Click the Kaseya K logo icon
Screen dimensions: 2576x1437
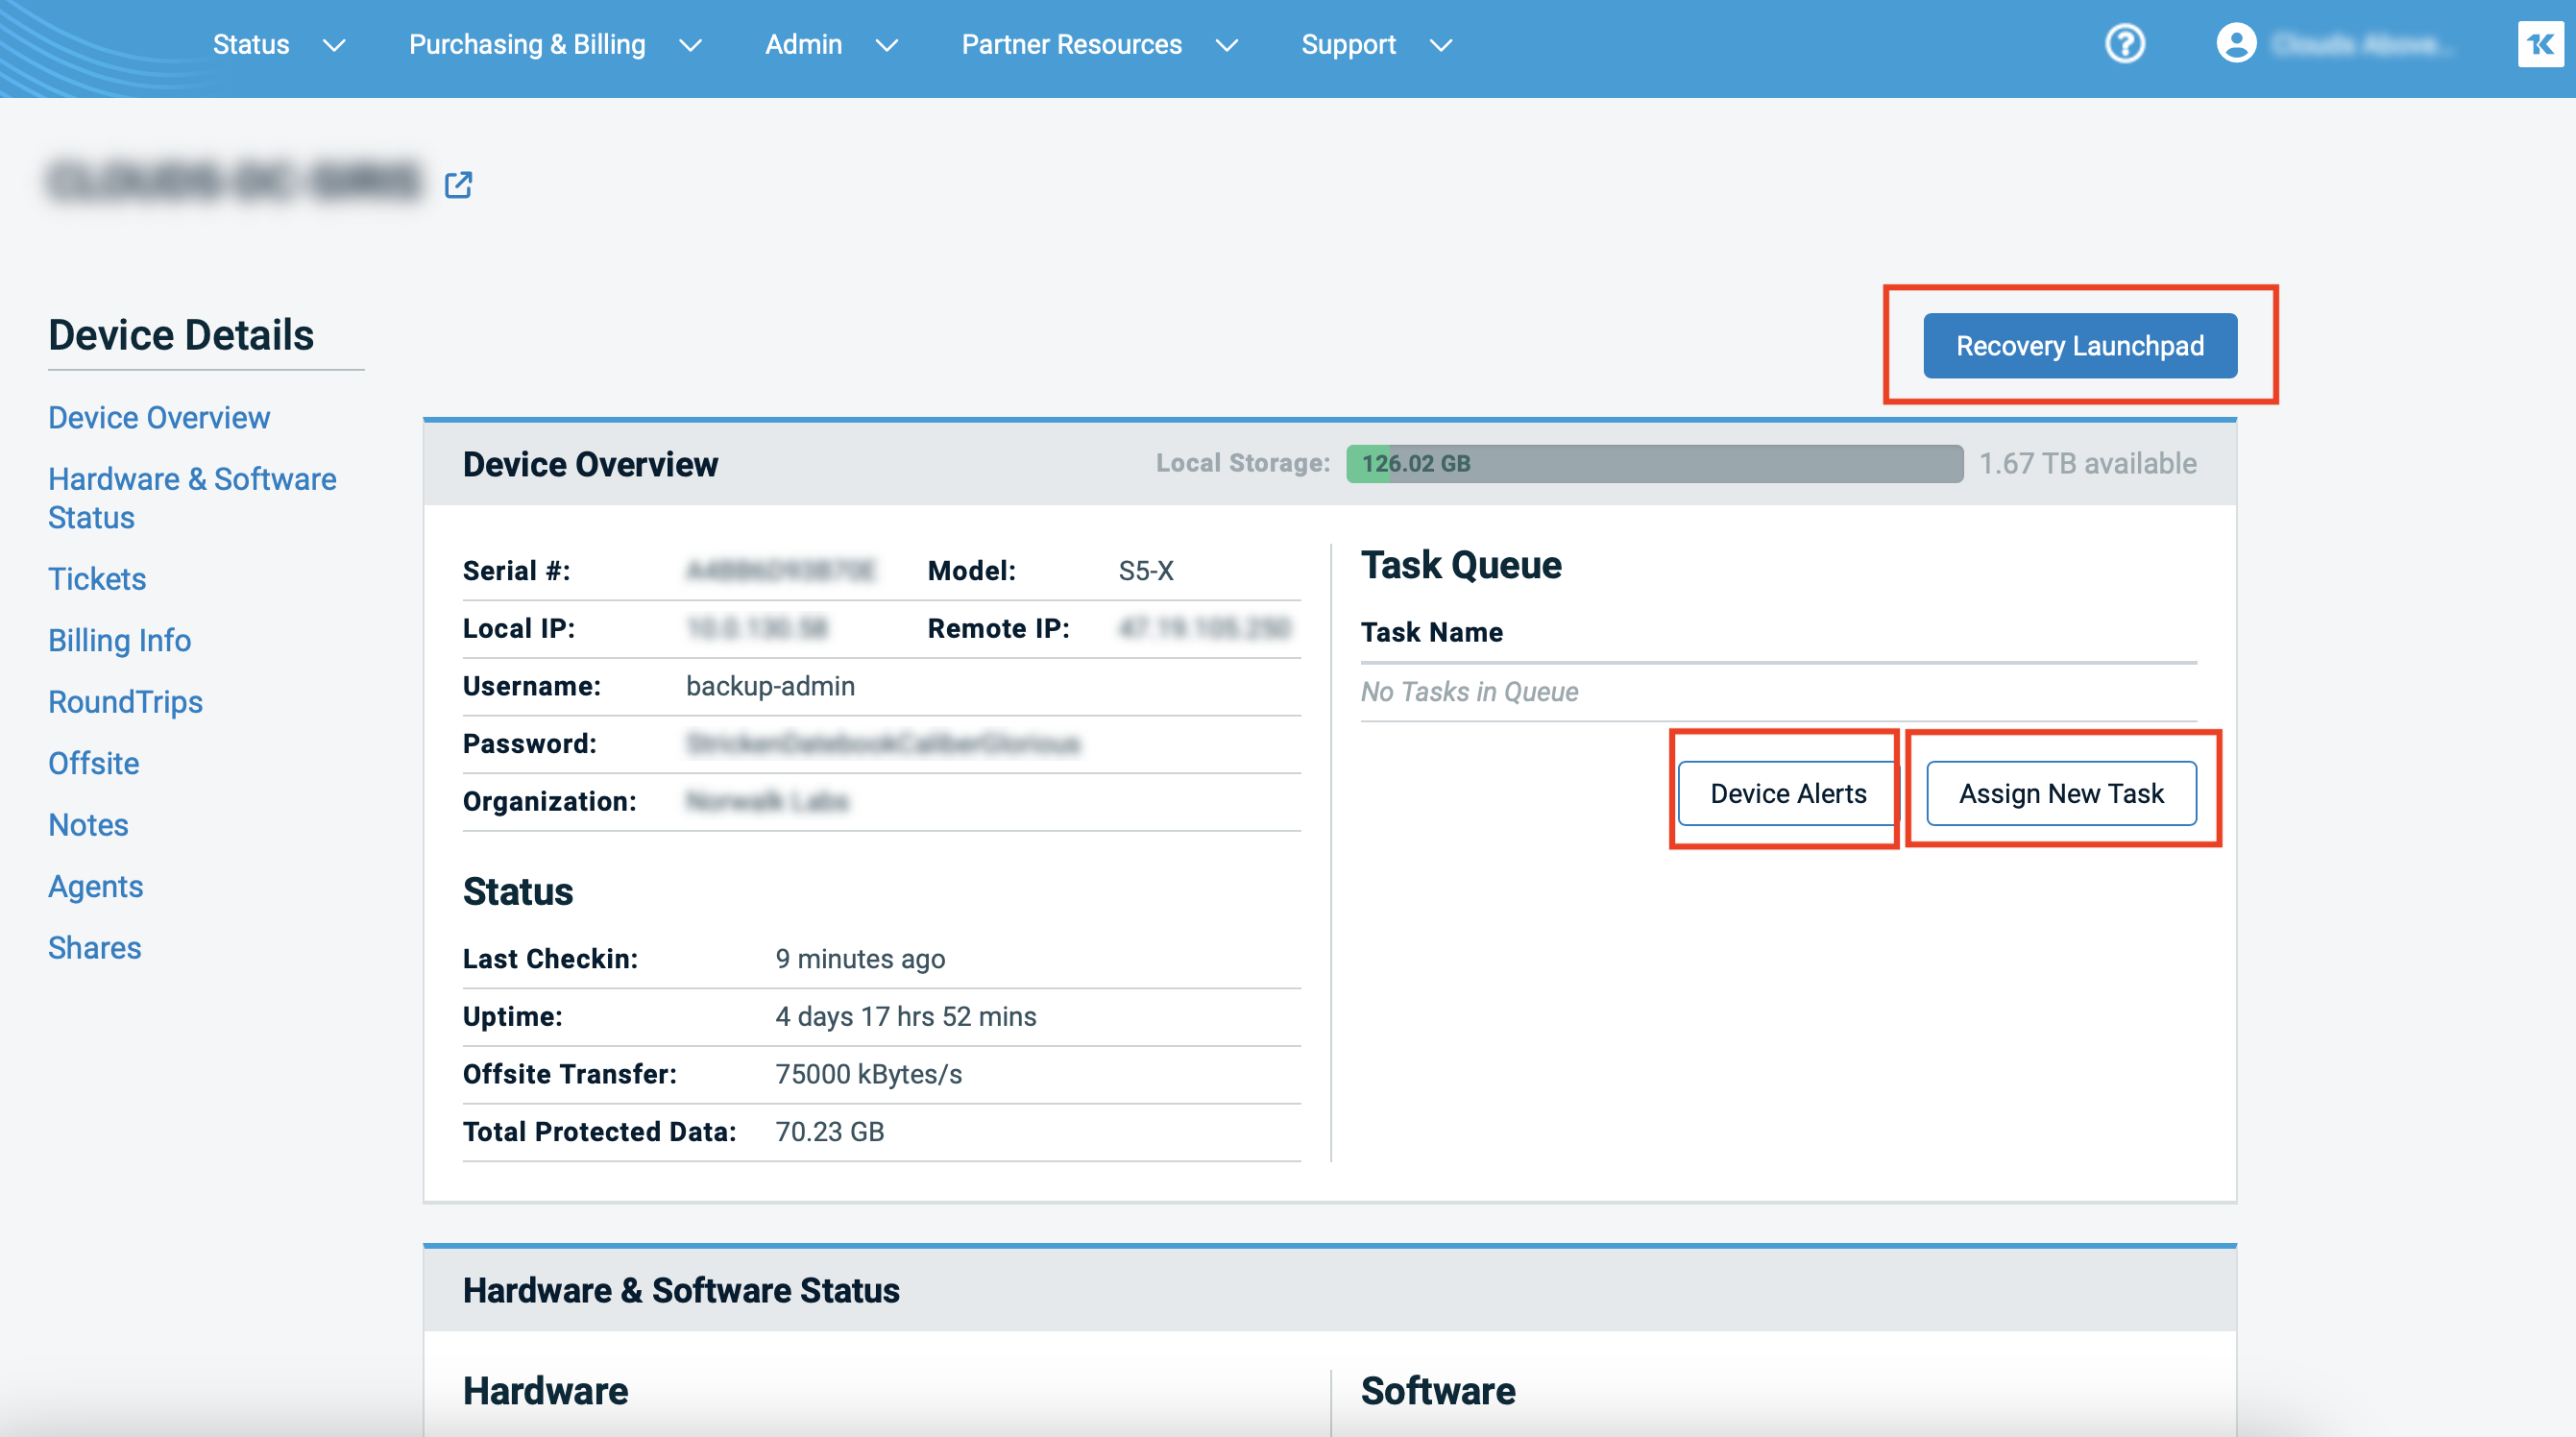[2540, 44]
